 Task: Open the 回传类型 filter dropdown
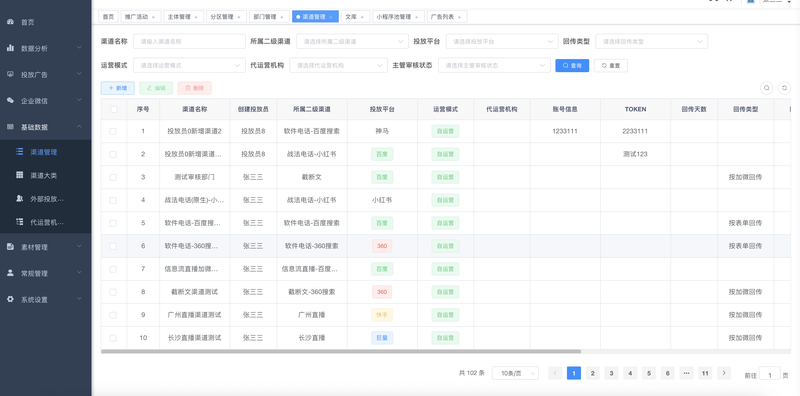tap(652, 41)
